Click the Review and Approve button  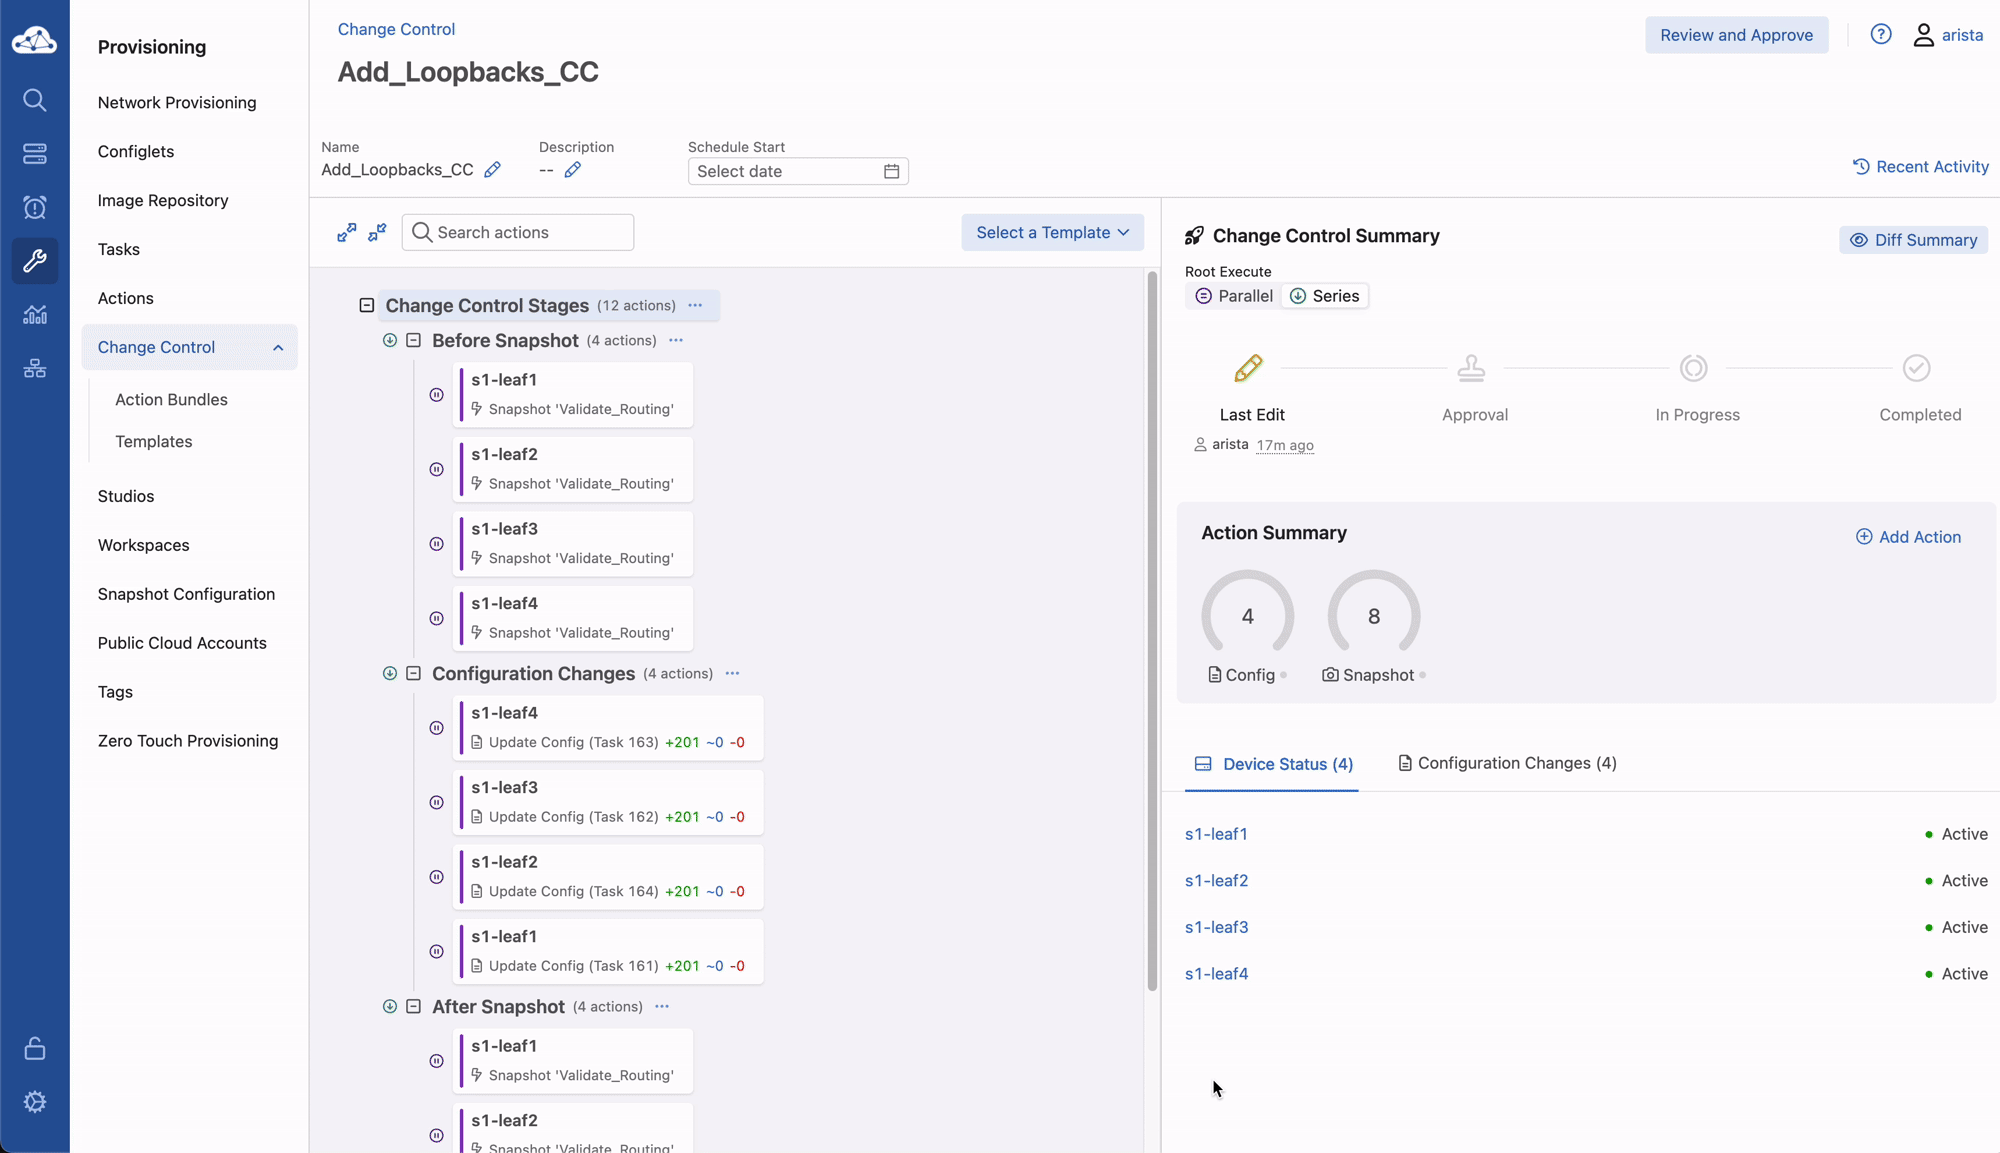[x=1736, y=35]
